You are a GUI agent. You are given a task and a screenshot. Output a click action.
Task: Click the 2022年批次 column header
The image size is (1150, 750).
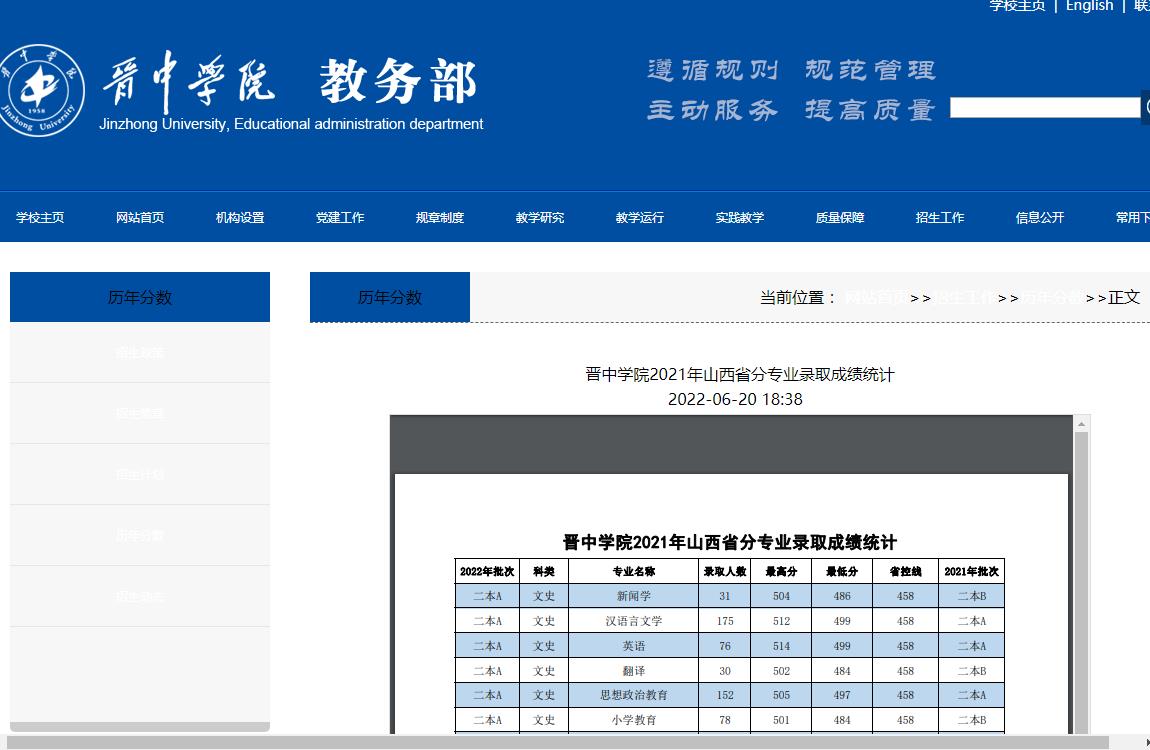pyautogui.click(x=487, y=572)
